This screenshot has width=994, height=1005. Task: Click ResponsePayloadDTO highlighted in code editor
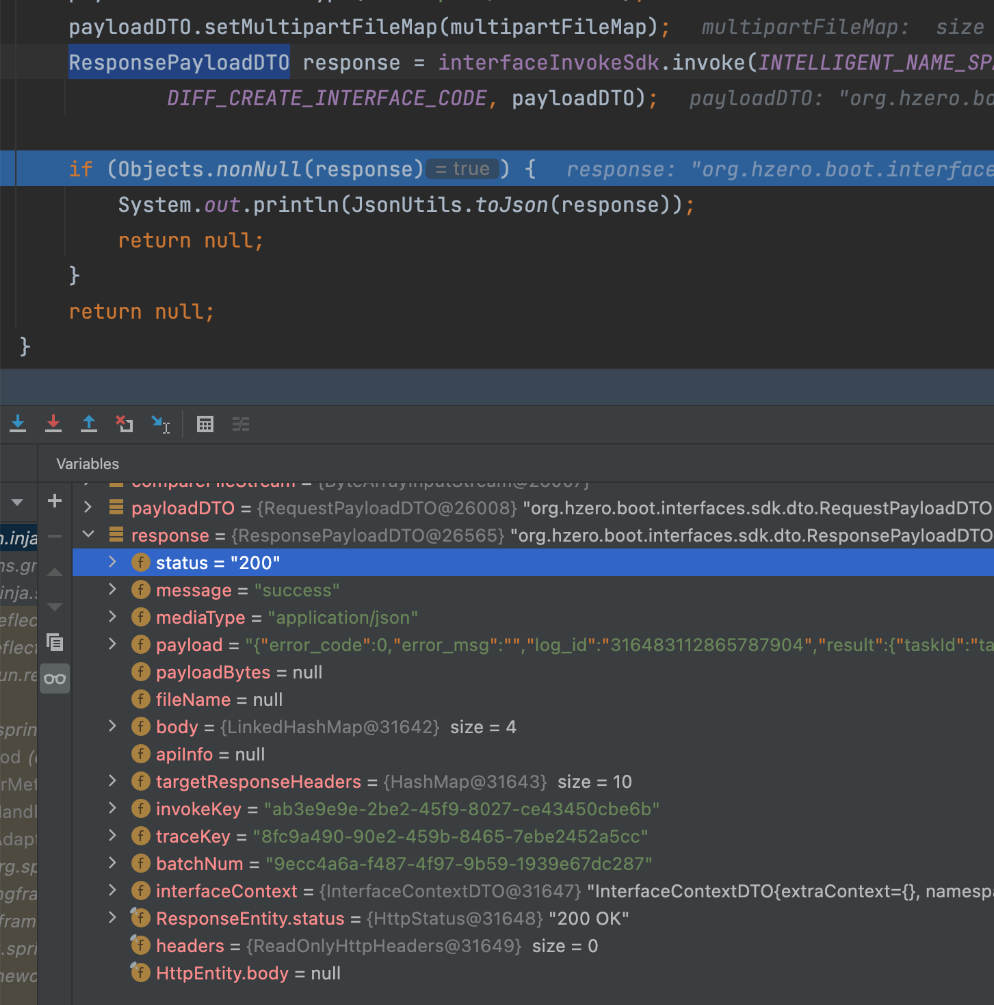pyautogui.click(x=179, y=62)
